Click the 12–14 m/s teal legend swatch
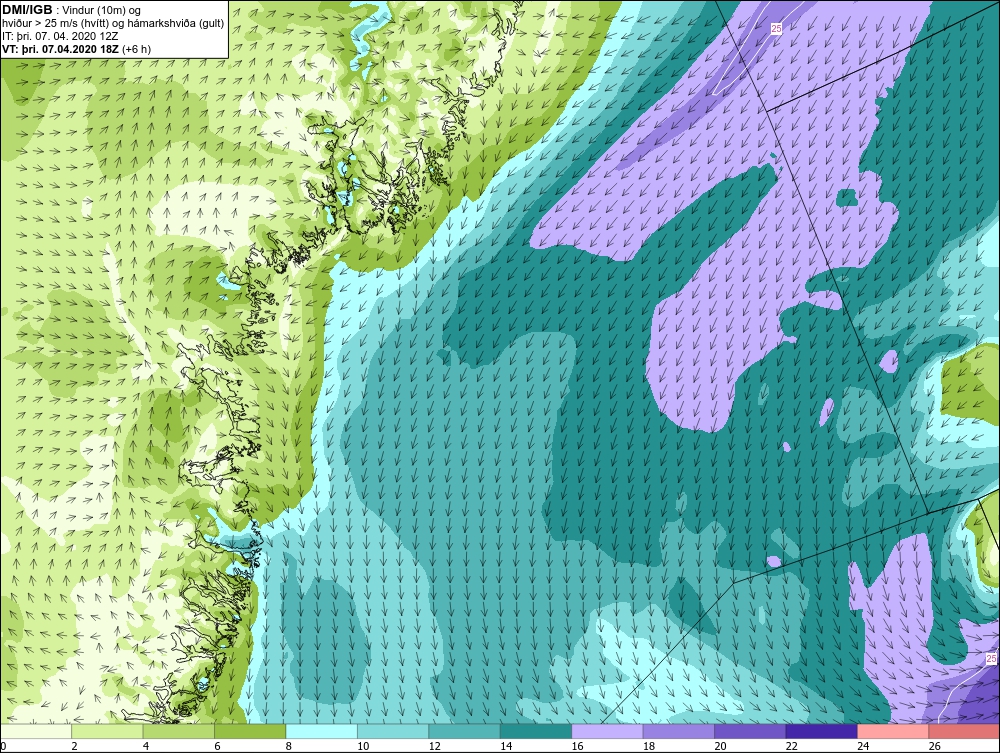 464,731
